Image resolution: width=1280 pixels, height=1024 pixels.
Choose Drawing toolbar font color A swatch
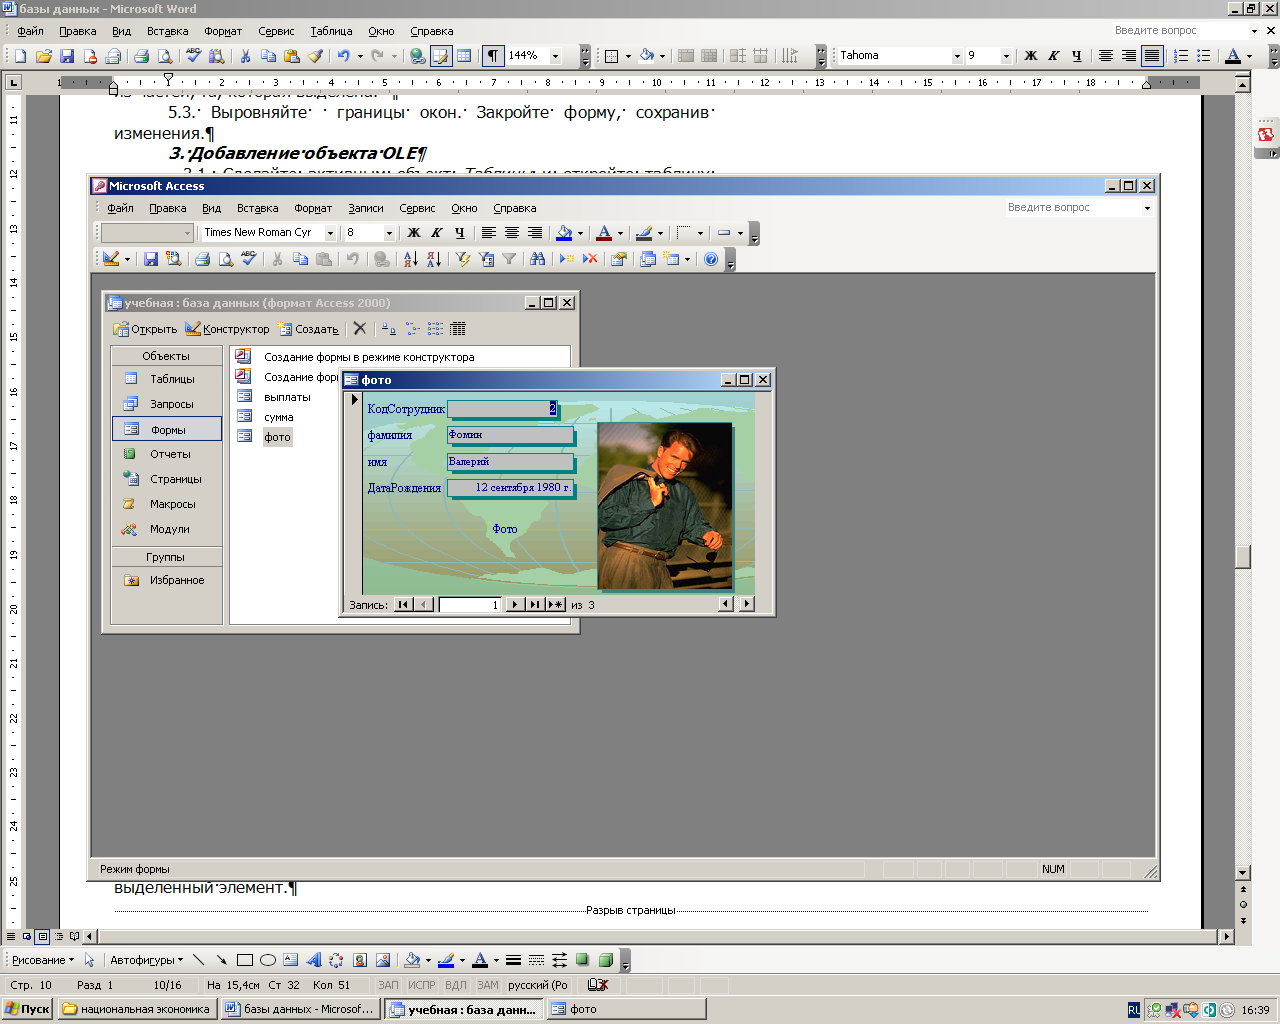click(480, 960)
